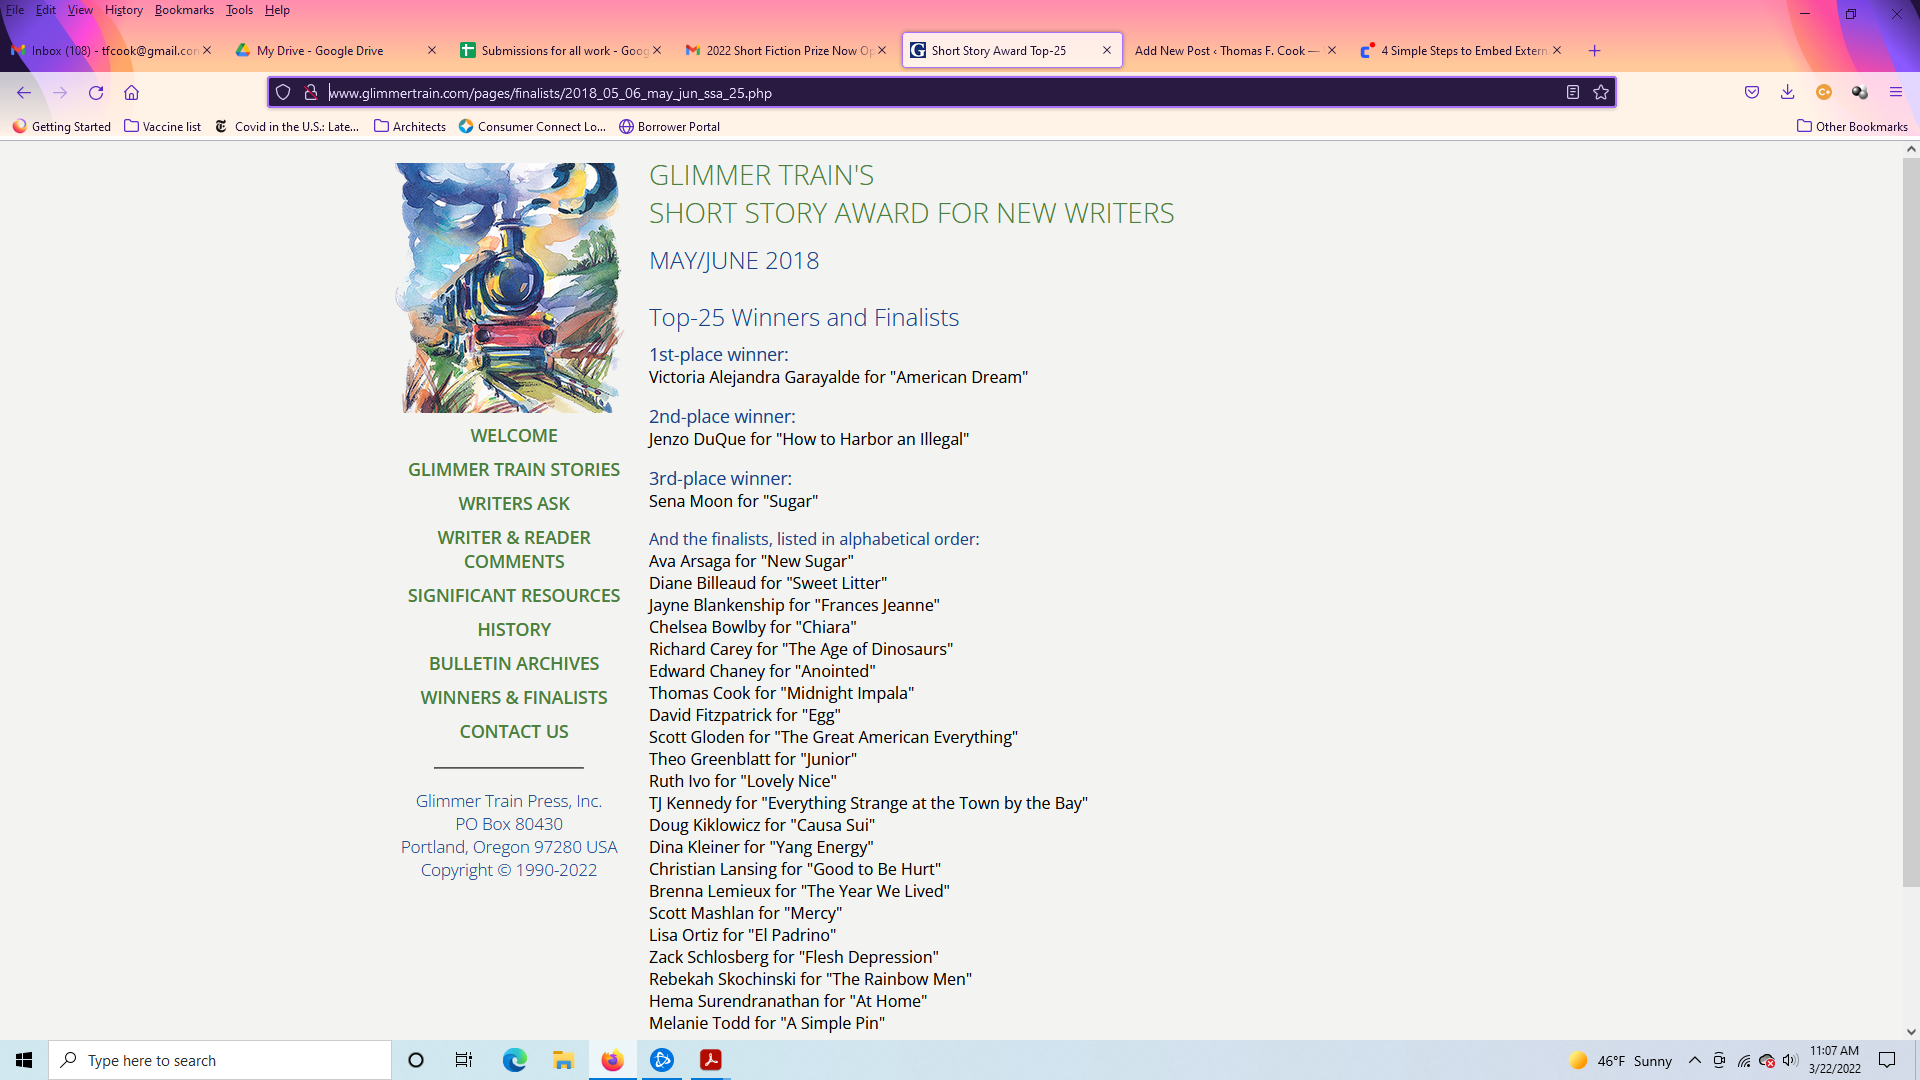Image resolution: width=1920 pixels, height=1080 pixels.
Task: Open GLIMMER TRAIN STORIES page
Action: (x=514, y=469)
